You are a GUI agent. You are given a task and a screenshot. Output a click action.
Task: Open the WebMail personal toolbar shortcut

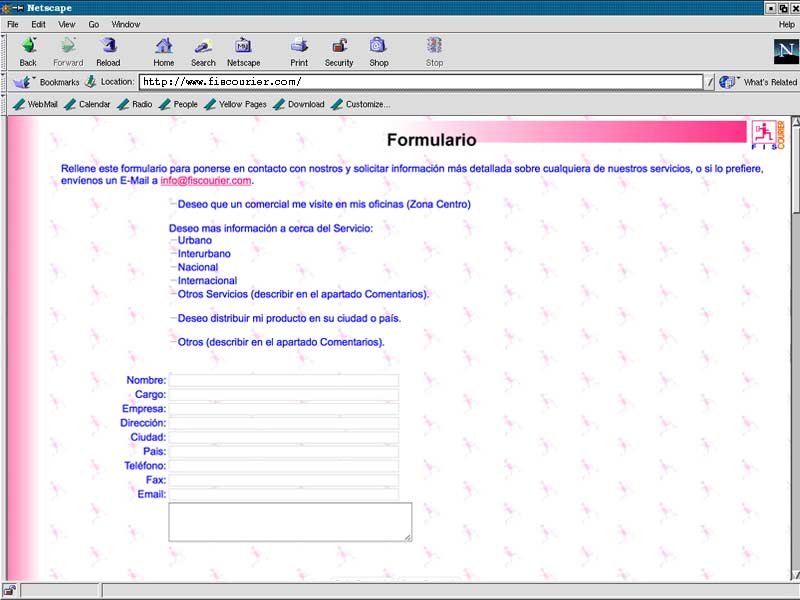[35, 104]
